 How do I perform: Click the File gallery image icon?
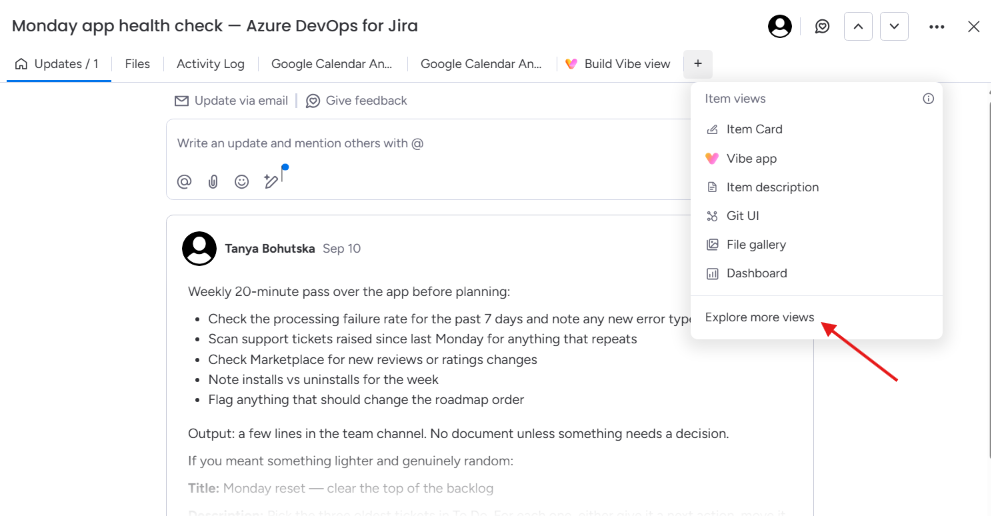(x=712, y=245)
